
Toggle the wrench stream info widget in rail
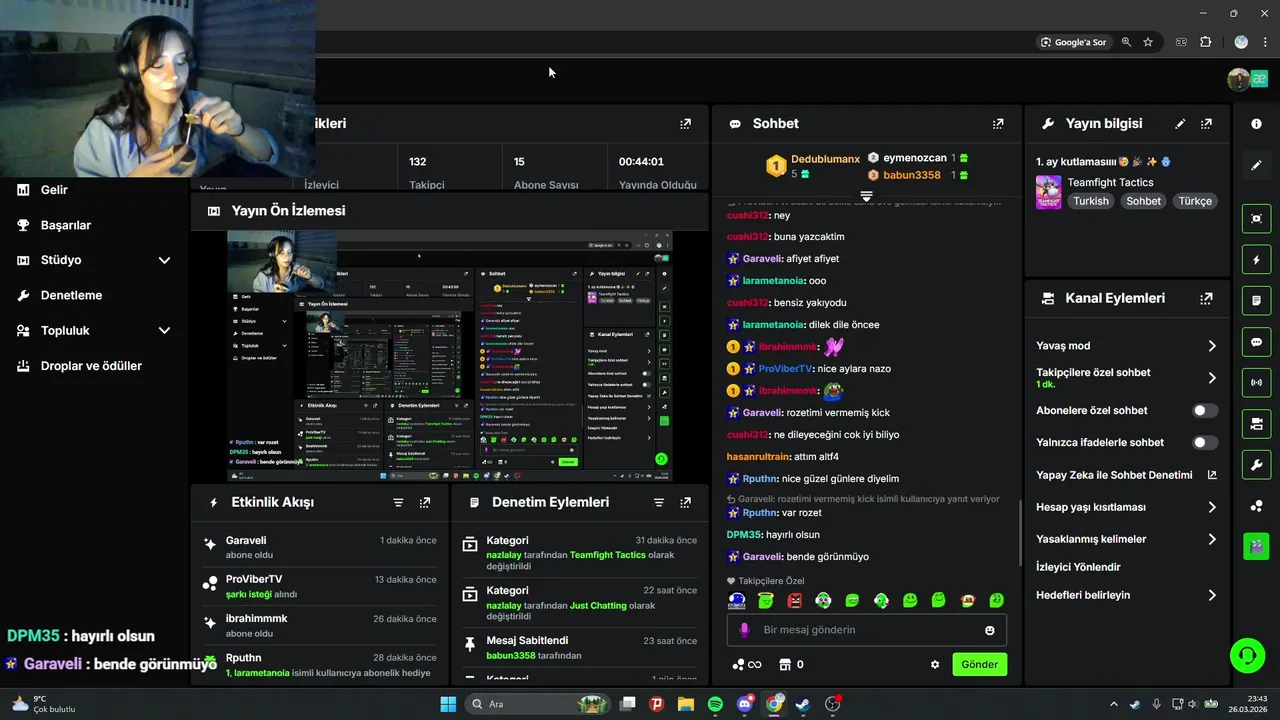pos(1256,465)
